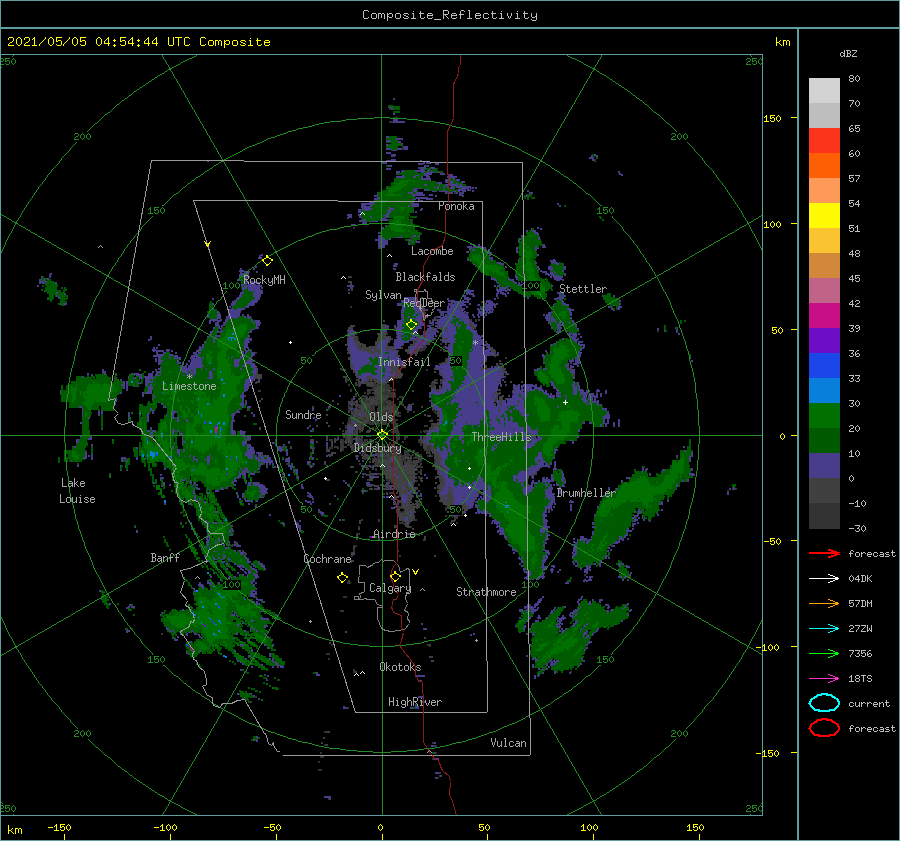
Task: Click the green 7356 arrow in legend
Action: 824,653
